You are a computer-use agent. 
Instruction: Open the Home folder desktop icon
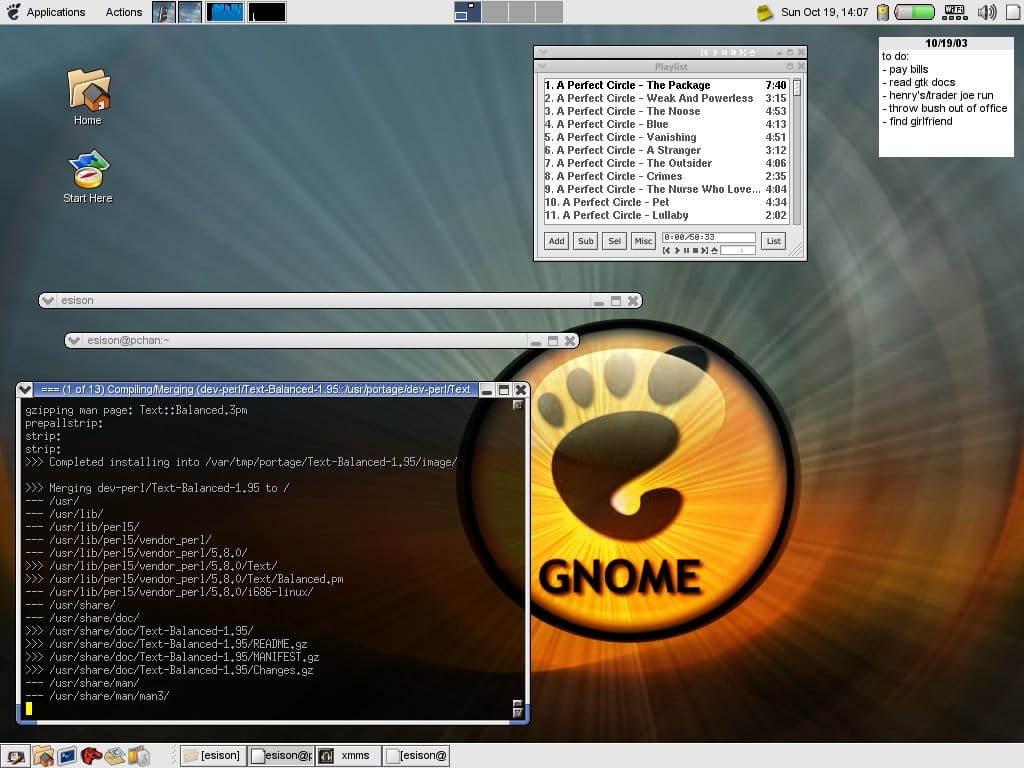pos(88,97)
